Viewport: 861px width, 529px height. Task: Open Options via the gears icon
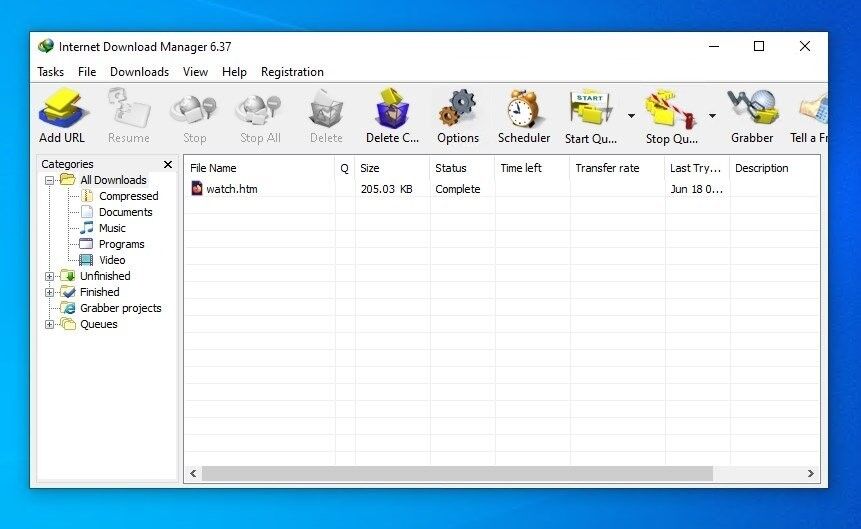[457, 108]
